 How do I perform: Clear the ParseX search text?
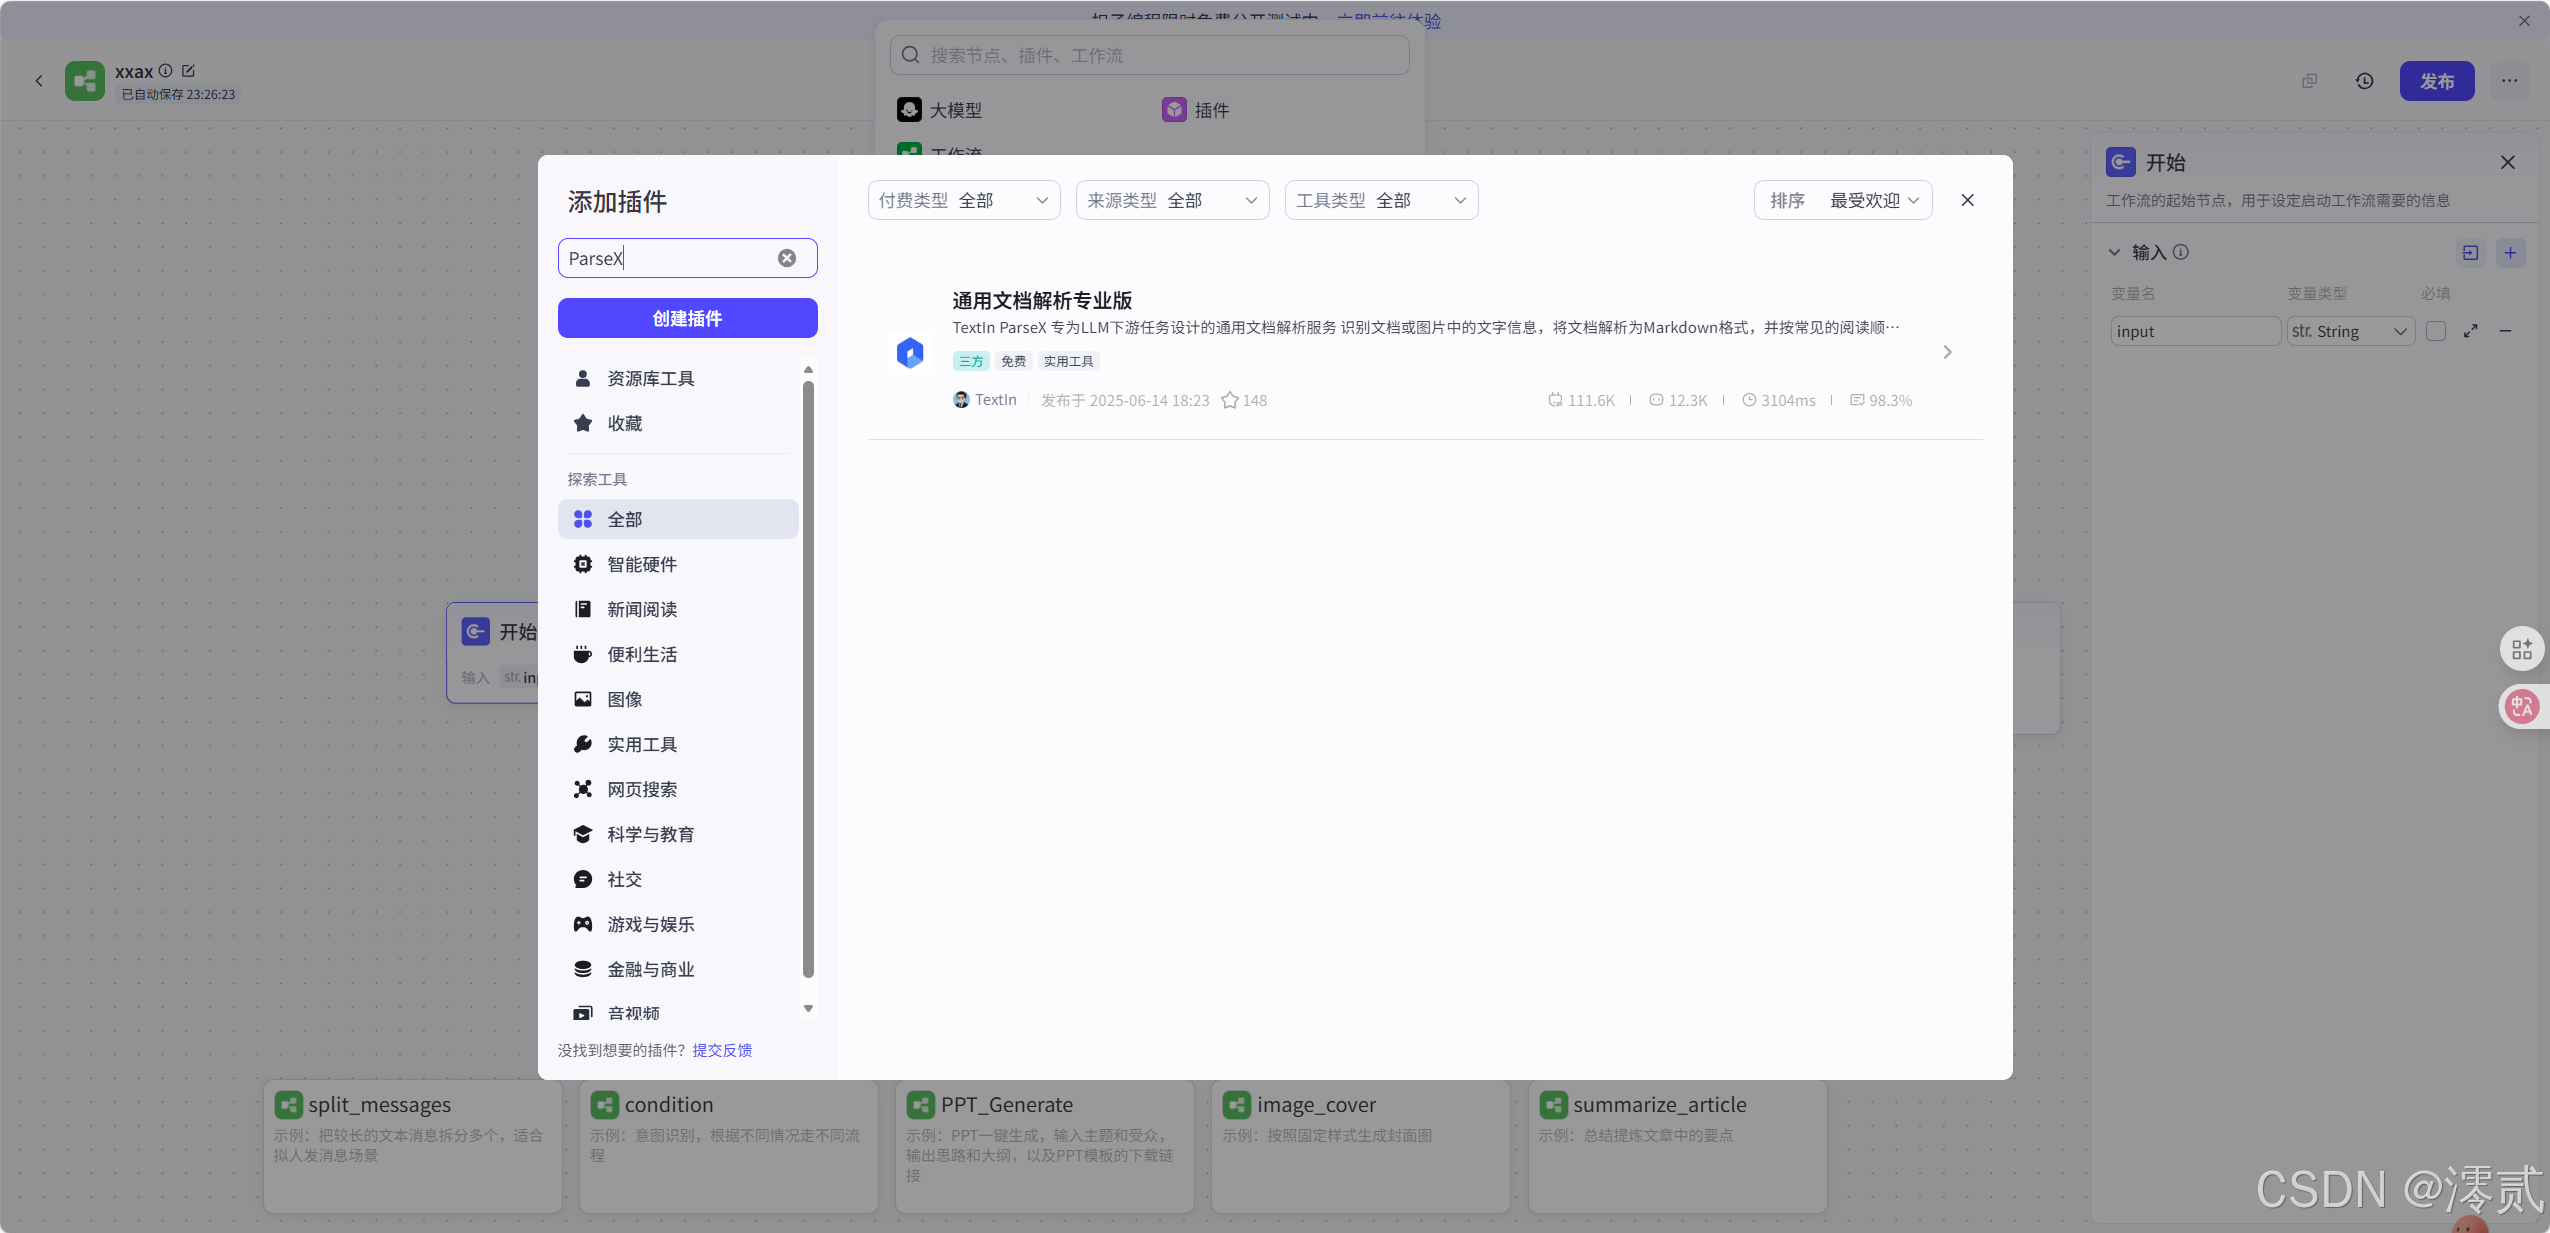pos(788,257)
